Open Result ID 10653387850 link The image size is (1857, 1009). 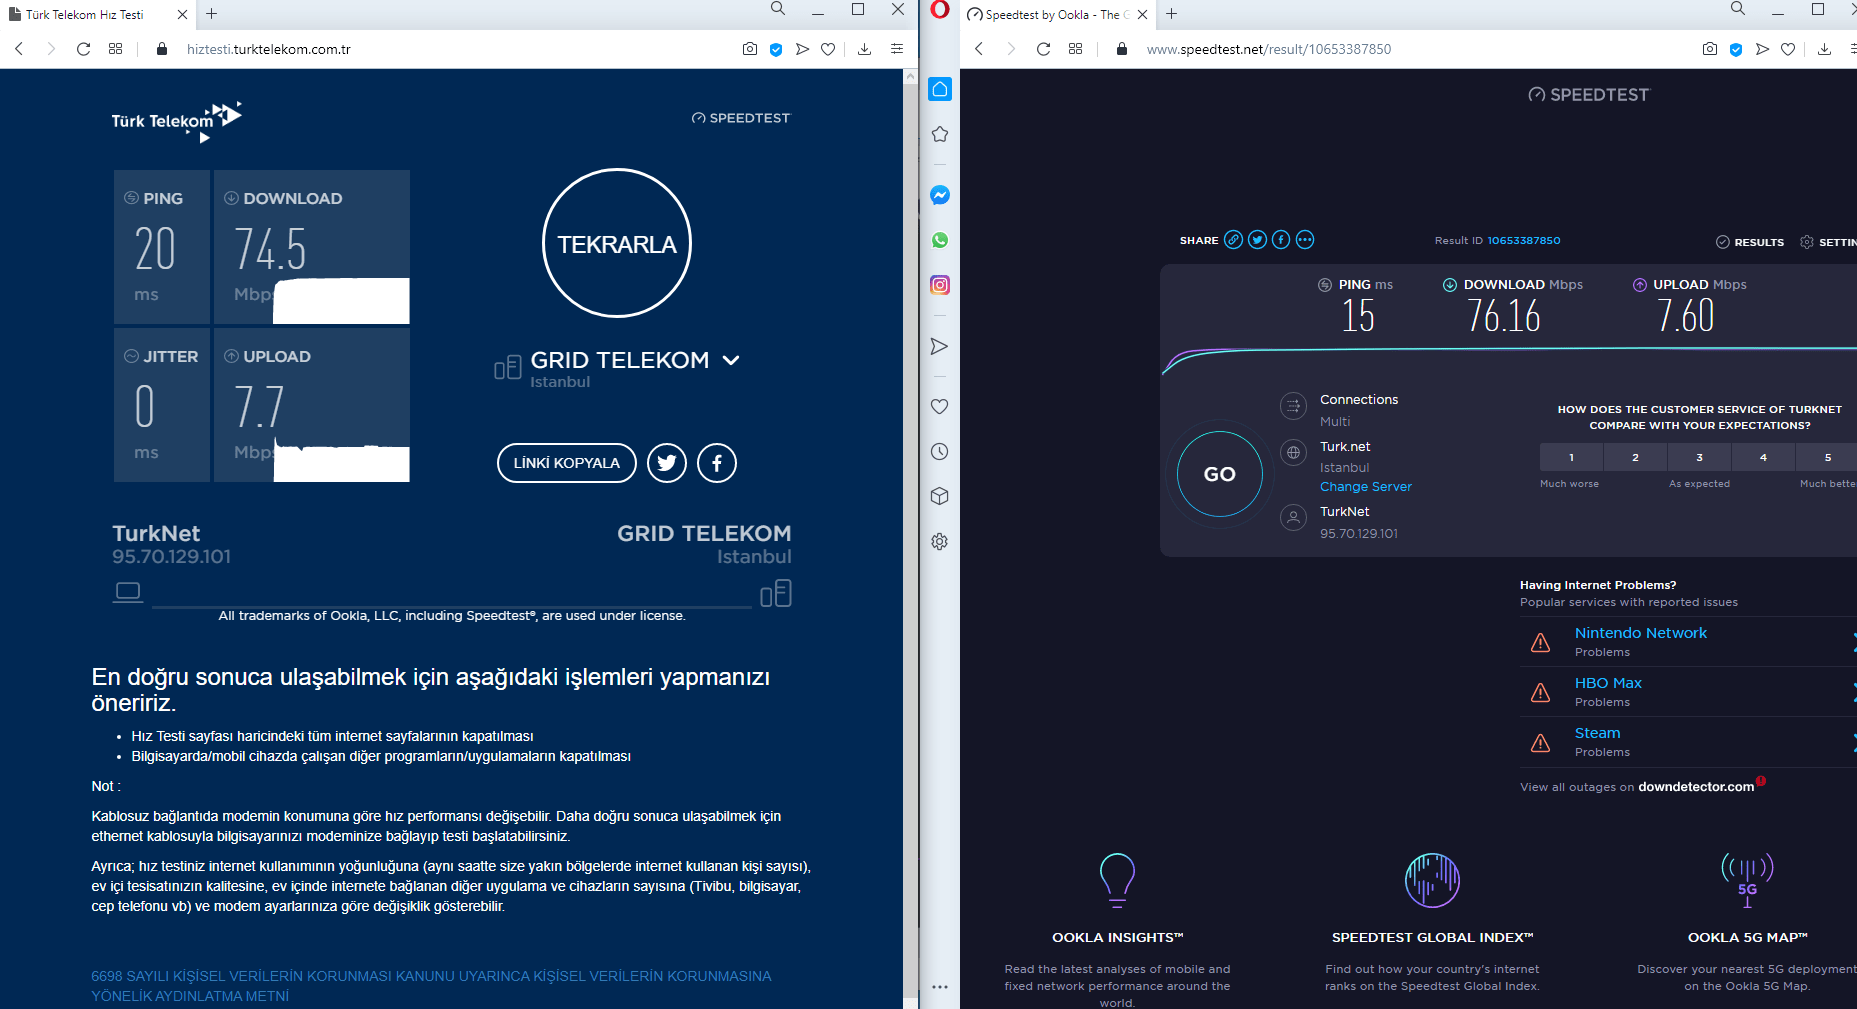click(1524, 241)
